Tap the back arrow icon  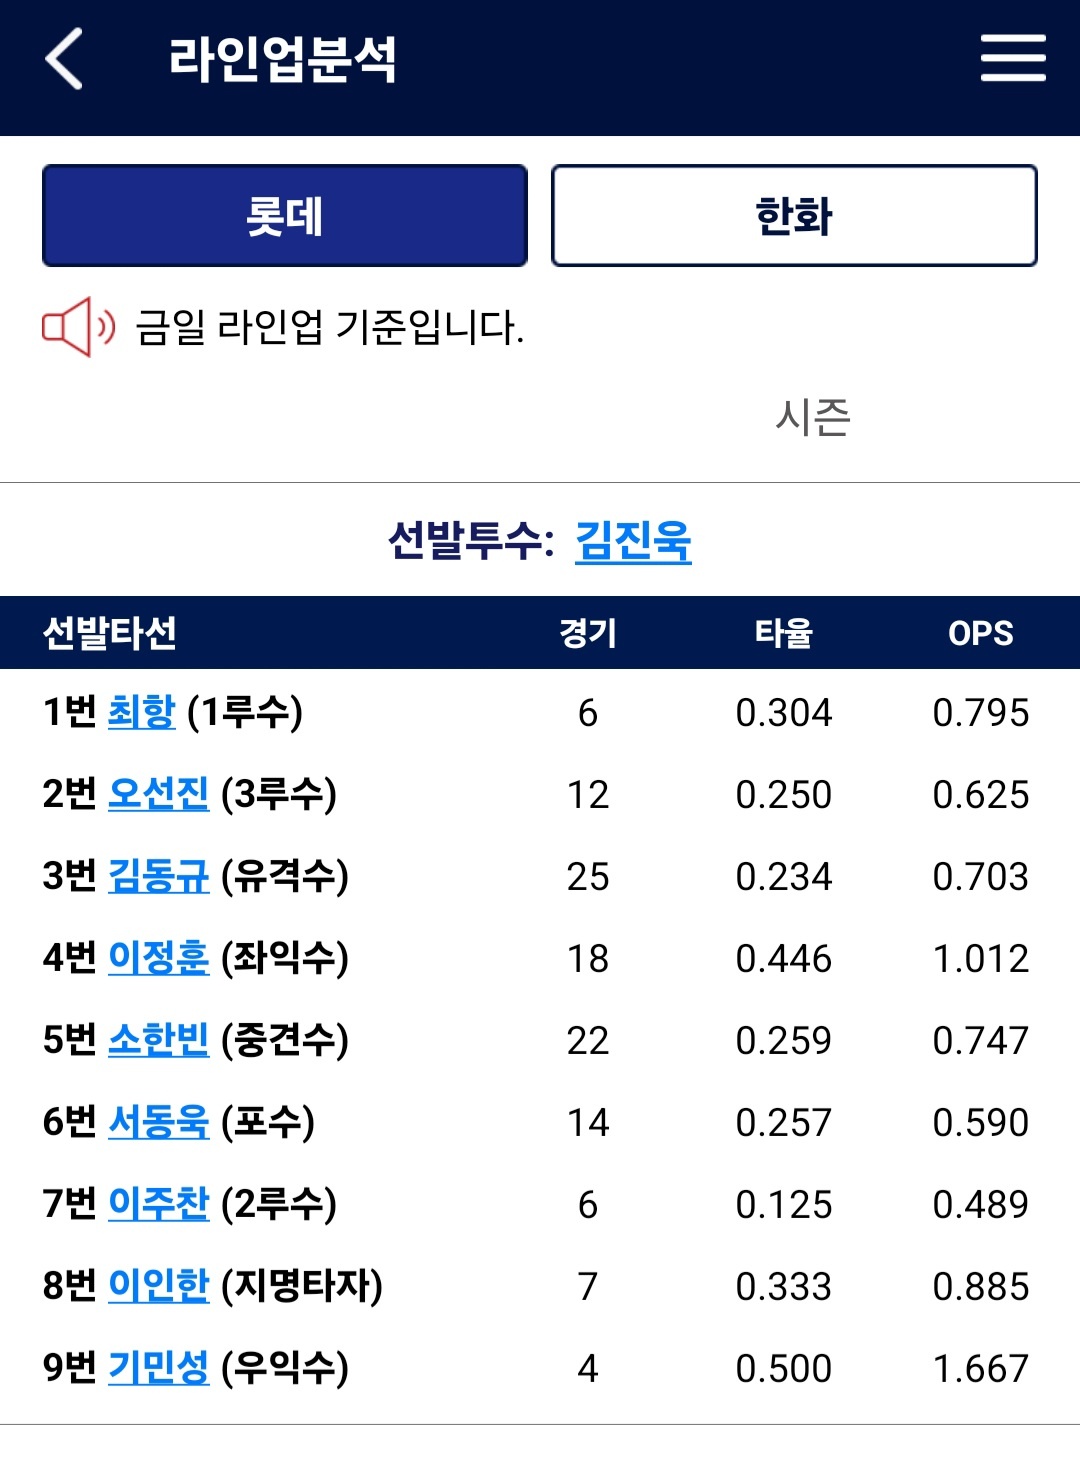[64, 59]
